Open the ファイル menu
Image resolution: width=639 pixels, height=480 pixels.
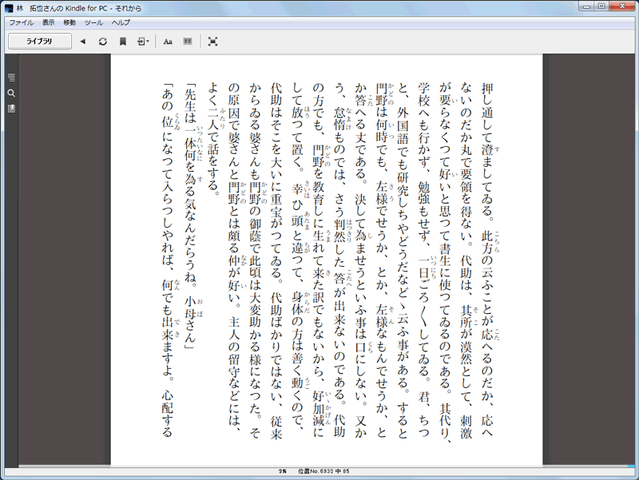coord(21,22)
